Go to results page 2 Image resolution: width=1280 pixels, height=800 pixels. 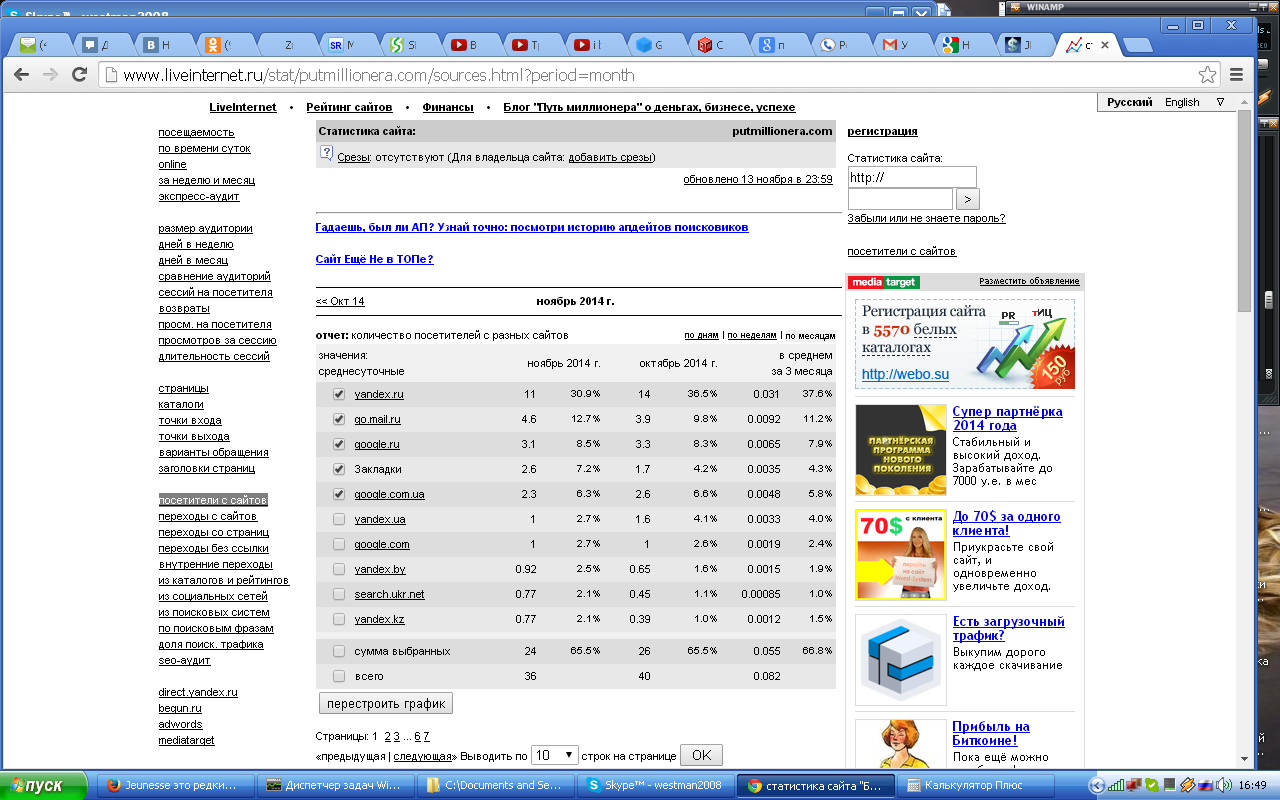pos(386,736)
